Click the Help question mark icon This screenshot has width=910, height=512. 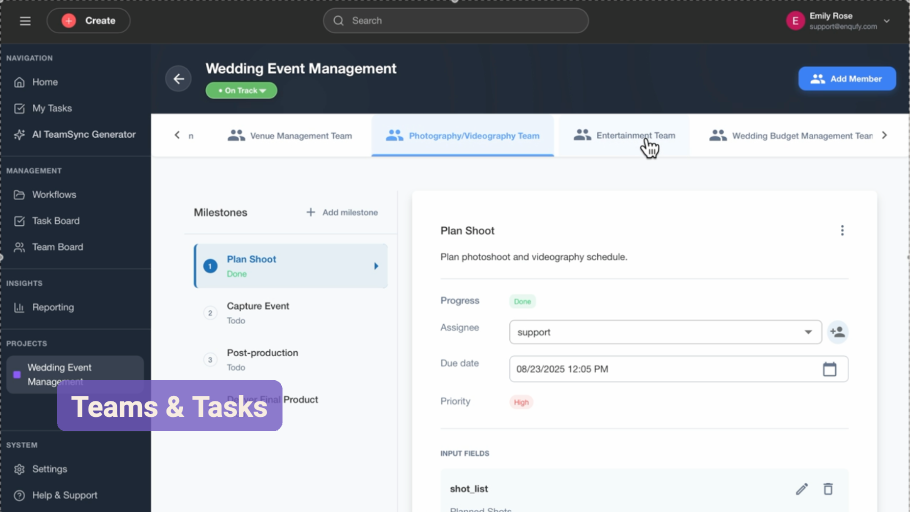coord(19,495)
